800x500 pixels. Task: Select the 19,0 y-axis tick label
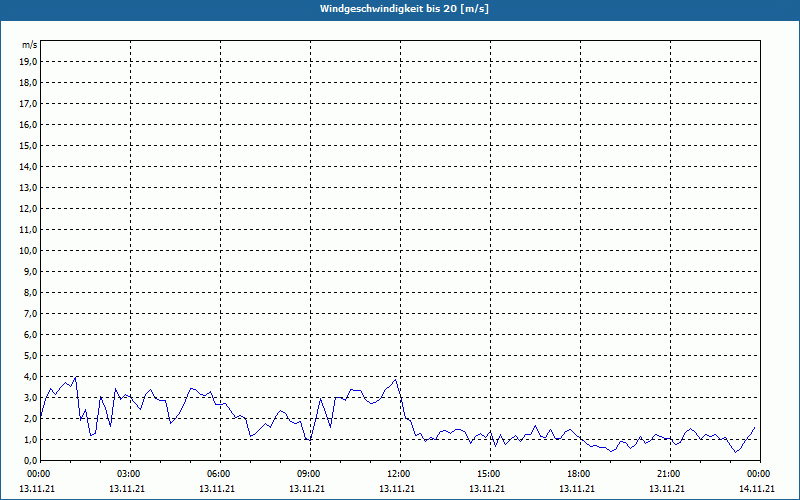pyautogui.click(x=29, y=61)
